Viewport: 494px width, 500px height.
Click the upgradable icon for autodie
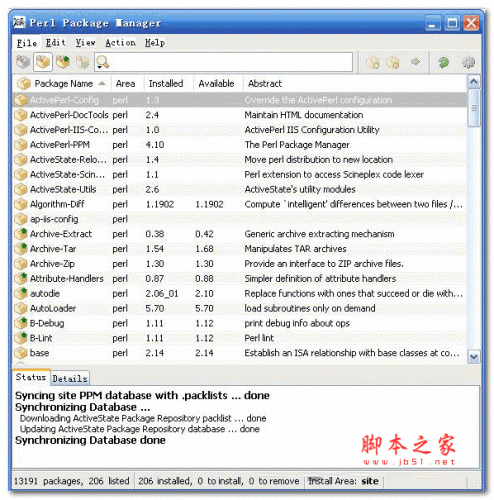[x=21, y=293]
